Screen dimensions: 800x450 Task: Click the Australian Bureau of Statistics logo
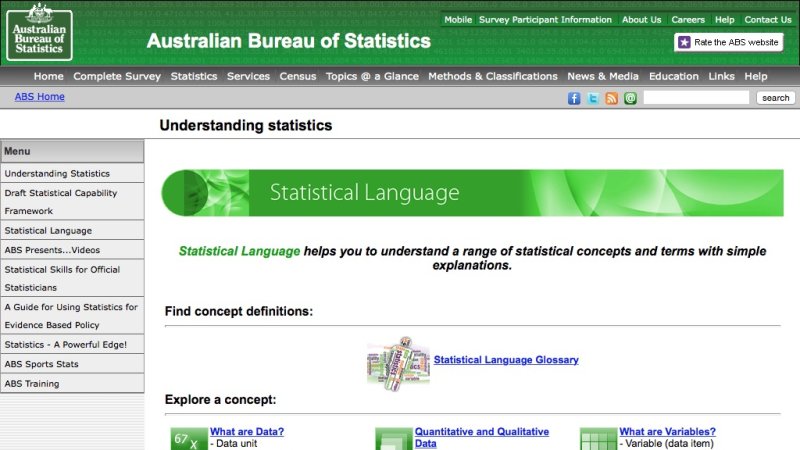pos(39,32)
